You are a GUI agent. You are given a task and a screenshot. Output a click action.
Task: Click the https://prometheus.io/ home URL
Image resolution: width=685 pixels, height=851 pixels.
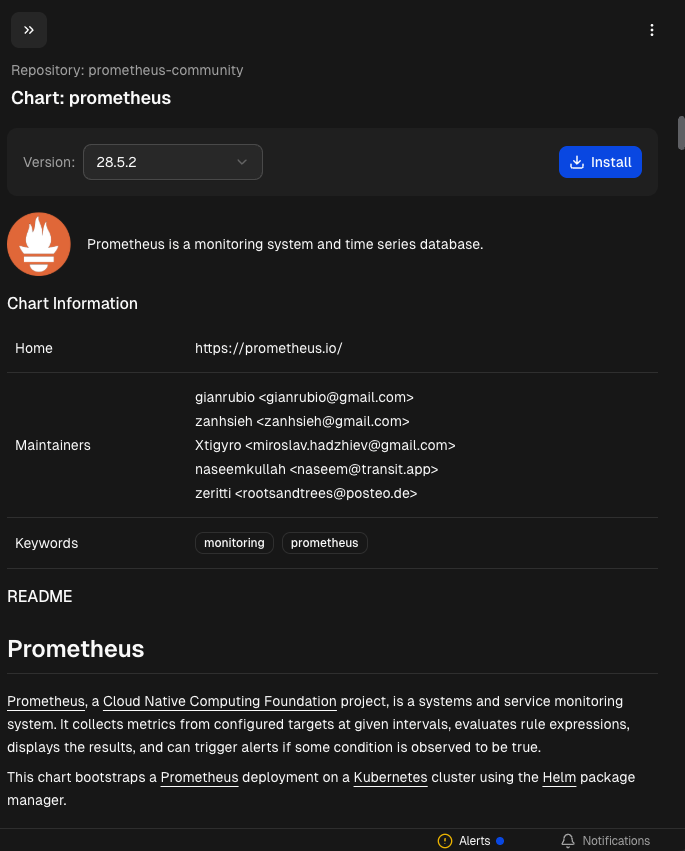pyautogui.click(x=268, y=348)
